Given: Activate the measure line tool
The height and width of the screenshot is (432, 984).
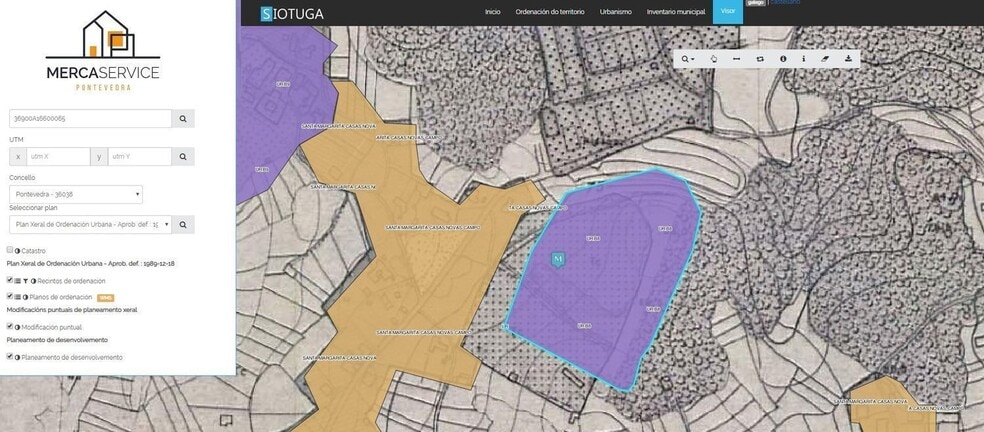Looking at the screenshot, I should click(x=737, y=59).
